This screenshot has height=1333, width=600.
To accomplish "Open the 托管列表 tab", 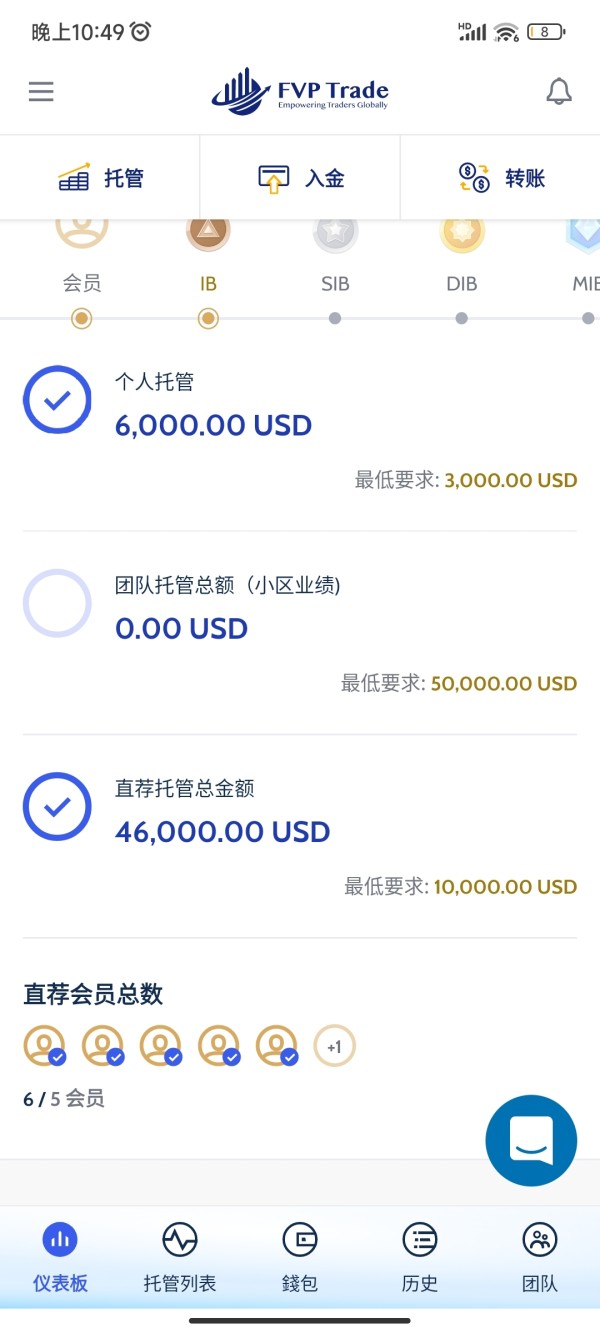I will click(x=180, y=1257).
